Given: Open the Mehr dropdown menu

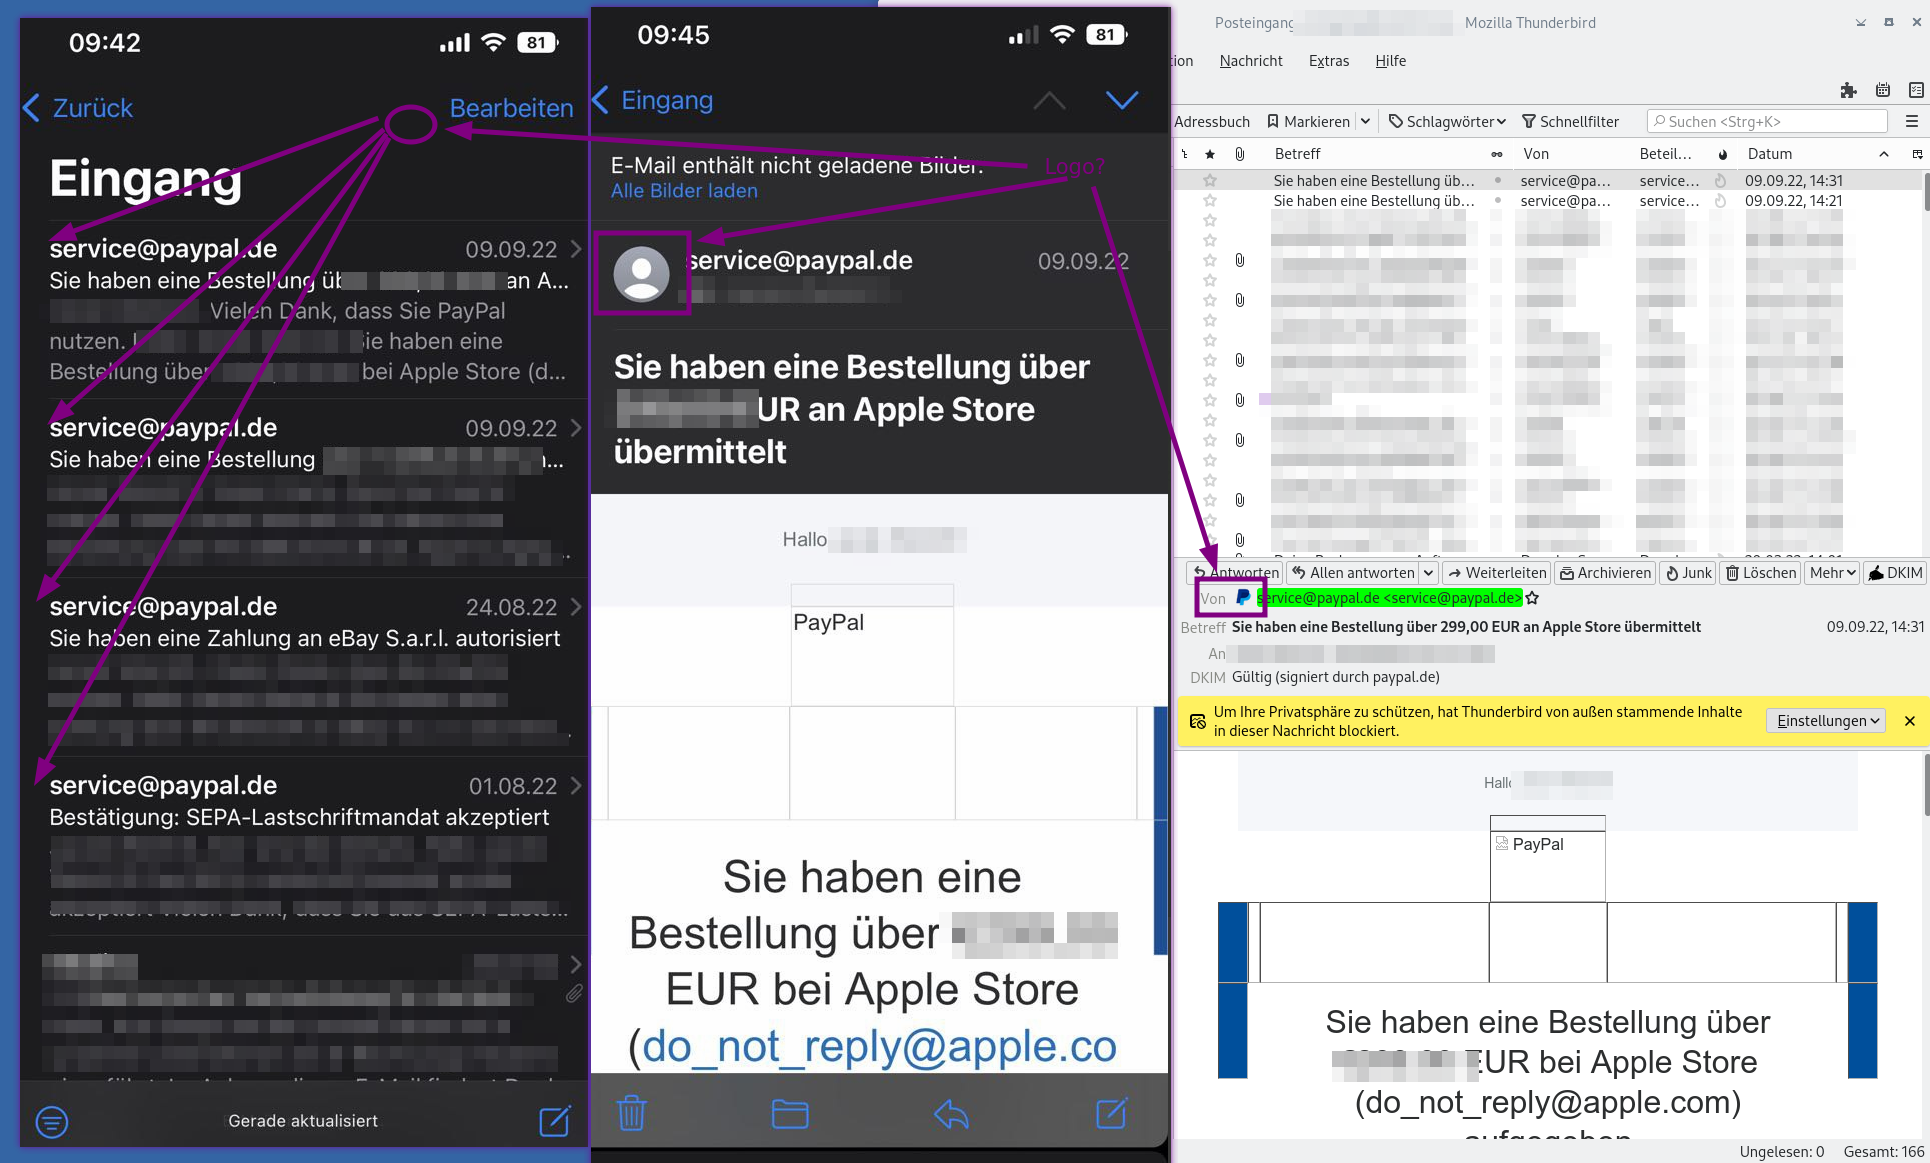Looking at the screenshot, I should tap(1832, 573).
